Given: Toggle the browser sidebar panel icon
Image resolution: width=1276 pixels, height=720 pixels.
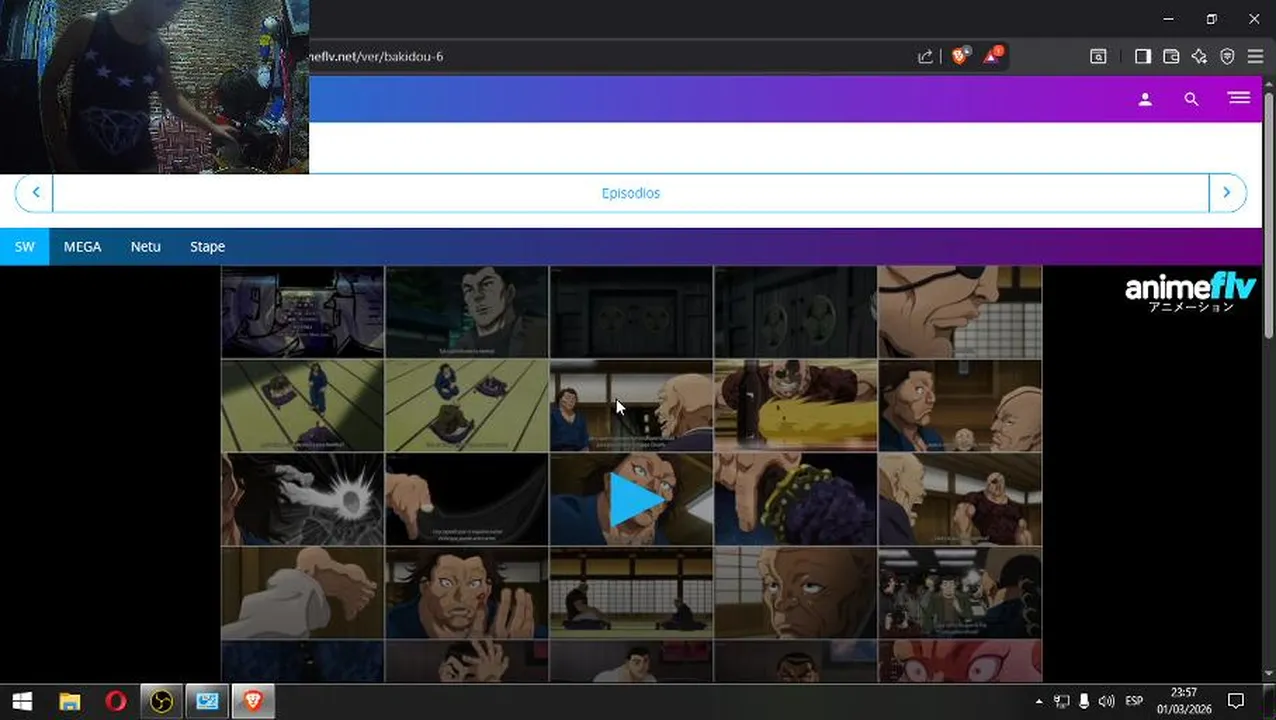Looking at the screenshot, I should tap(1143, 57).
